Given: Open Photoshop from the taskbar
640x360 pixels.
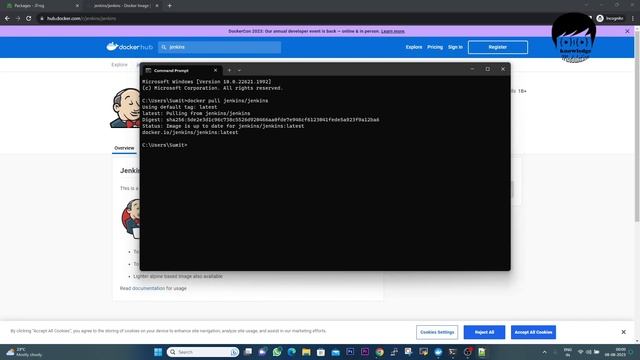Looking at the screenshot, I should click(x=350, y=352).
